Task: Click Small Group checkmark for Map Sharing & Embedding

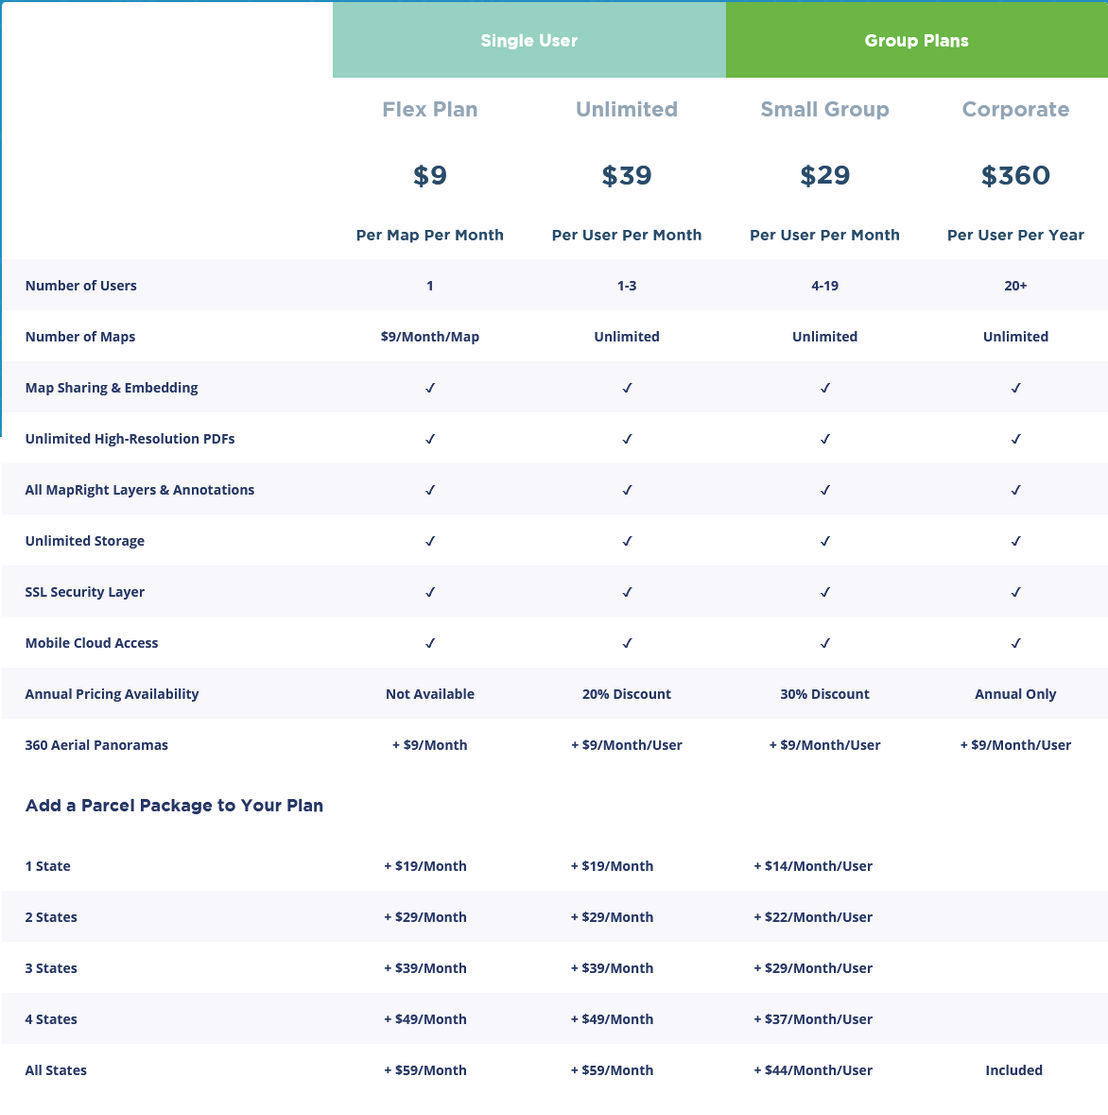Action: pos(825,388)
